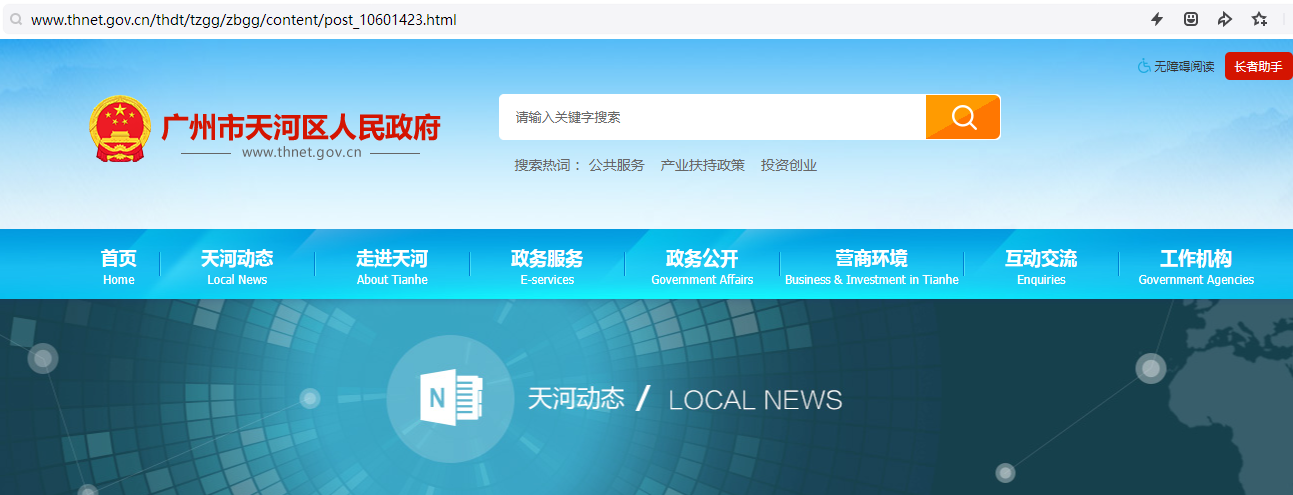
Task: Click the national emblem logo
Action: (x=119, y=130)
